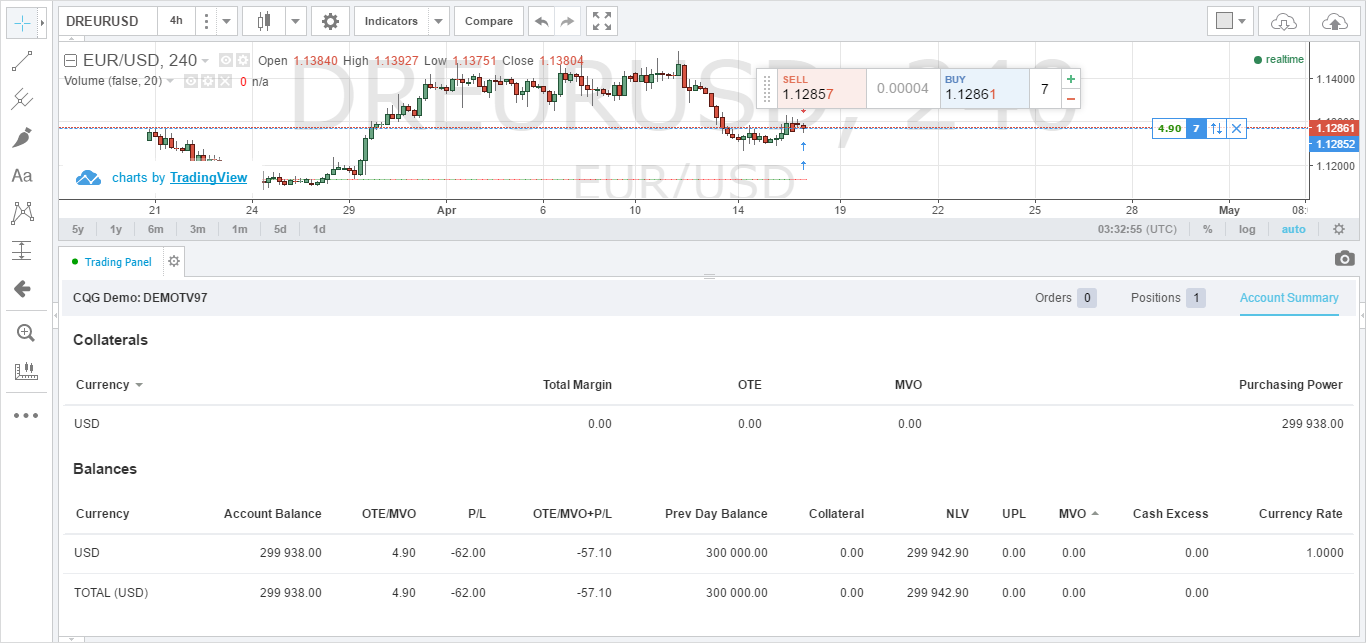Click the trading widget drag handle
1366x643 pixels.
767,88
